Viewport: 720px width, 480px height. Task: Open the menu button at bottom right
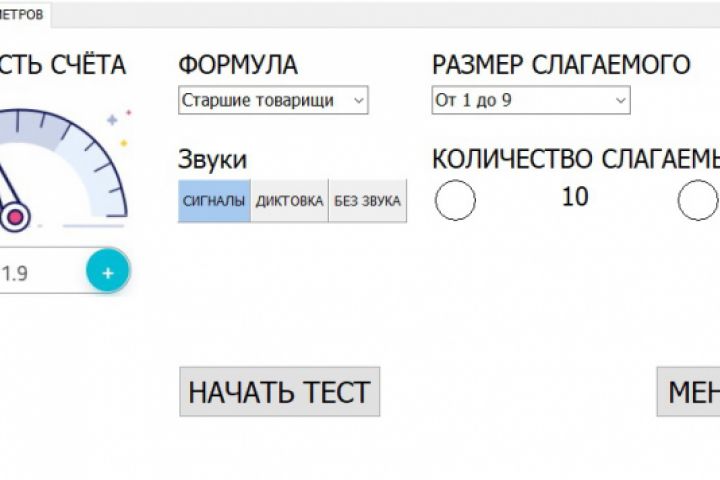click(690, 392)
